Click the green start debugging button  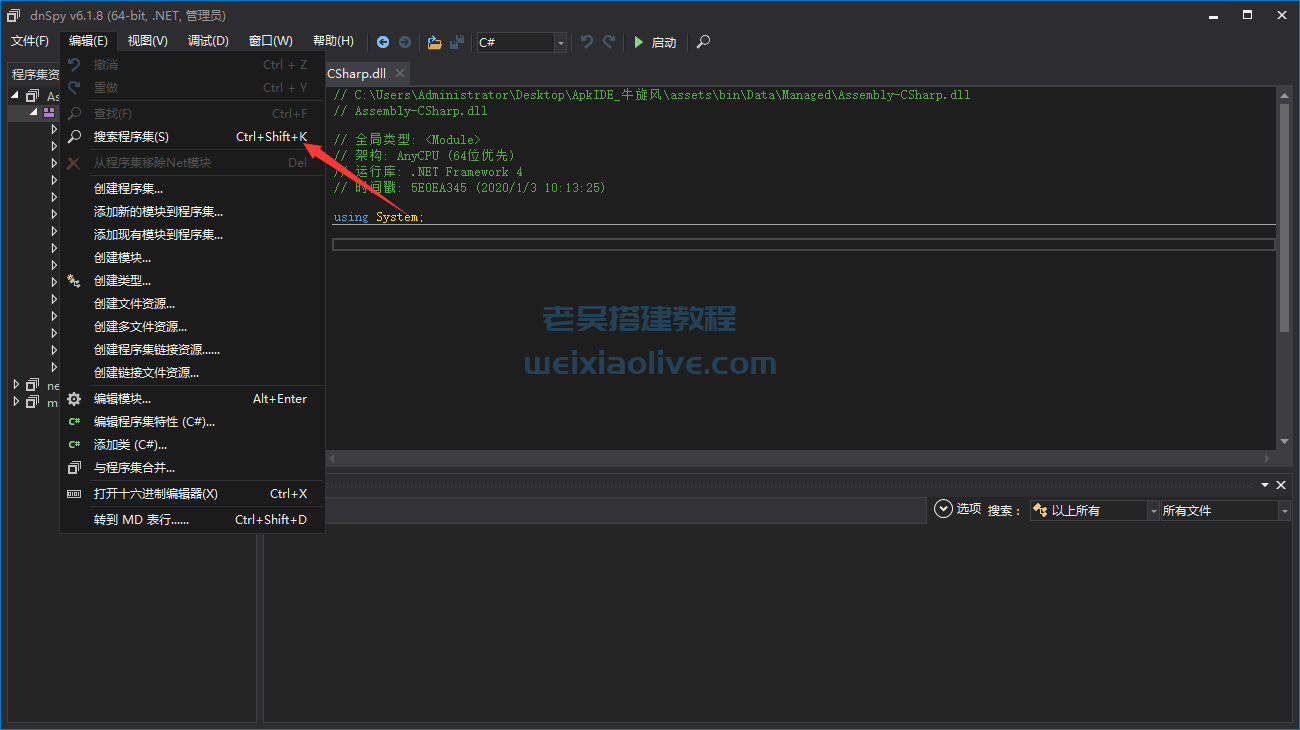click(x=639, y=42)
